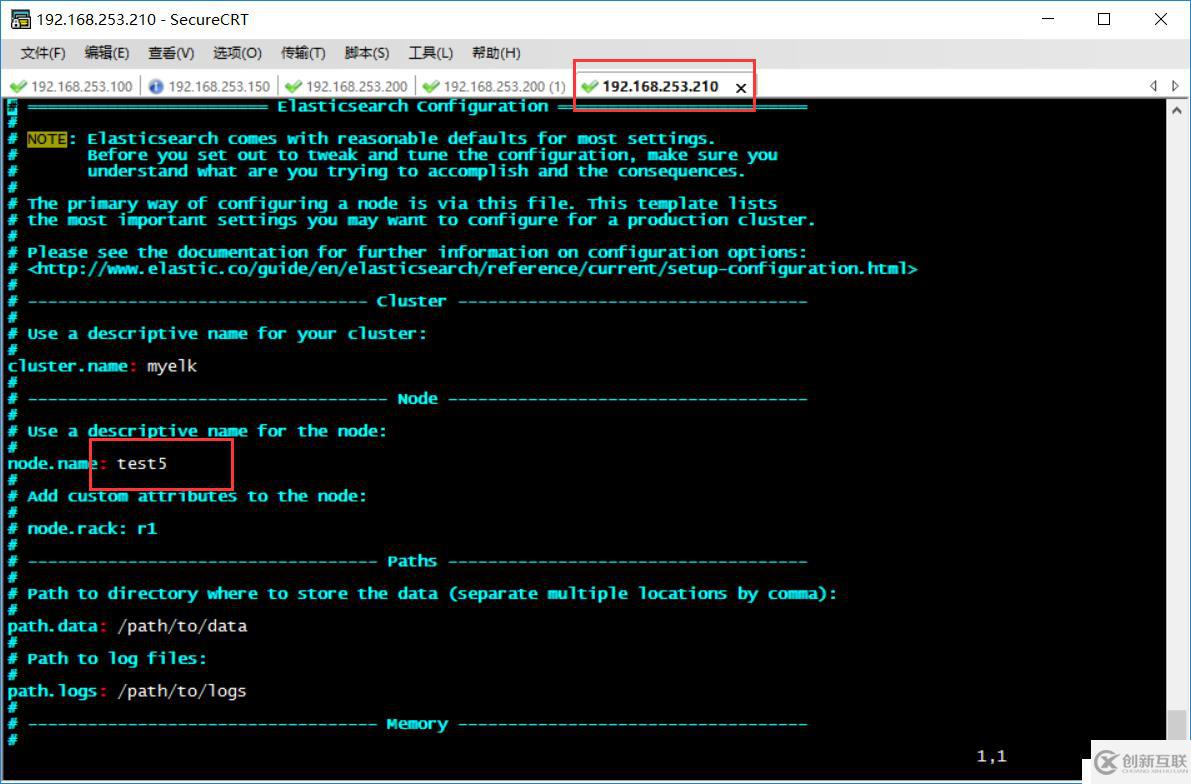Click the terminal scrollbar up arrow
Viewport: 1191px width, 784px height.
[x=1177, y=111]
